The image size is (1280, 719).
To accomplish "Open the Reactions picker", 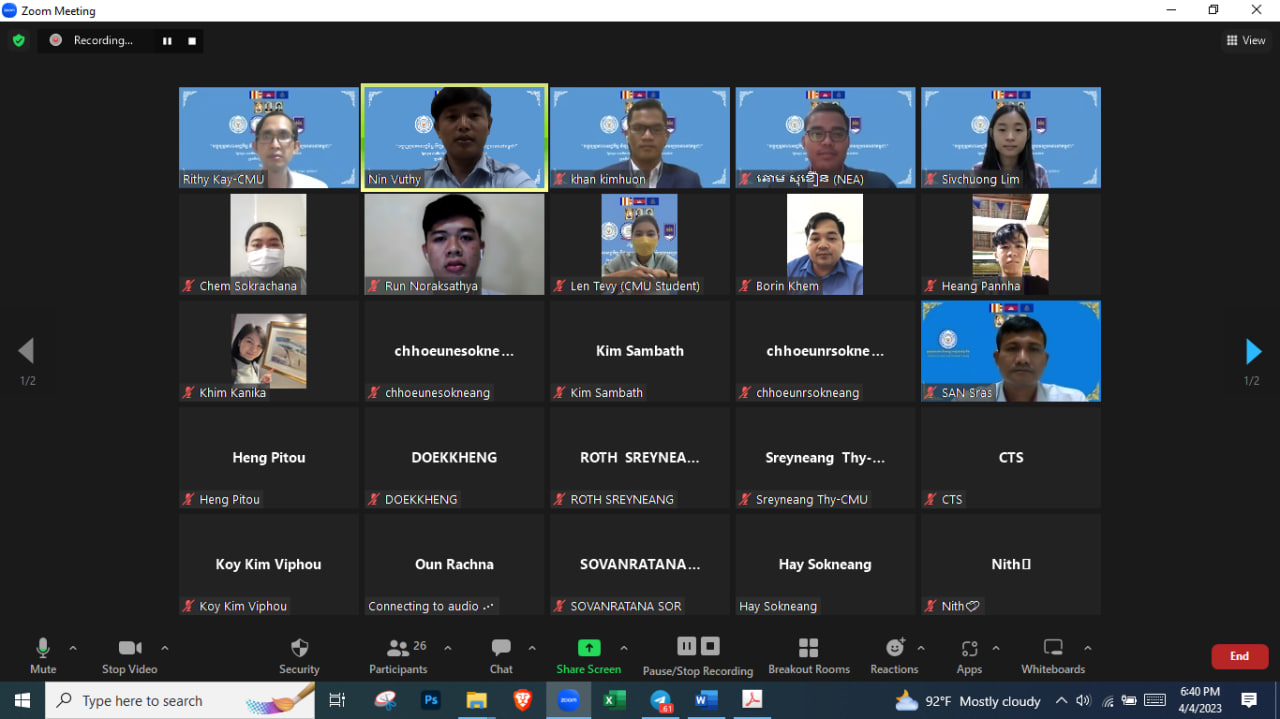I will pos(894,655).
